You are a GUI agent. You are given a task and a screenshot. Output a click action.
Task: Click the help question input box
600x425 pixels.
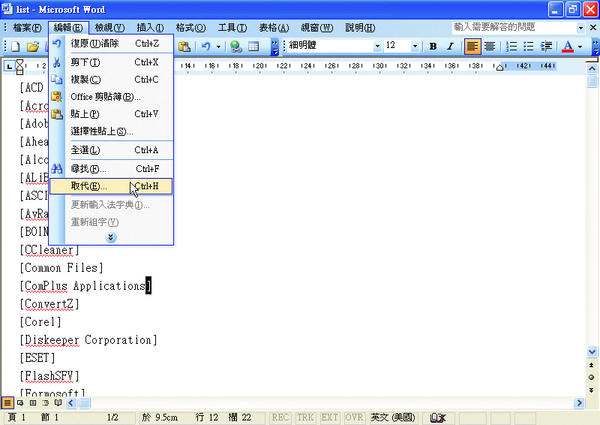pos(514,28)
